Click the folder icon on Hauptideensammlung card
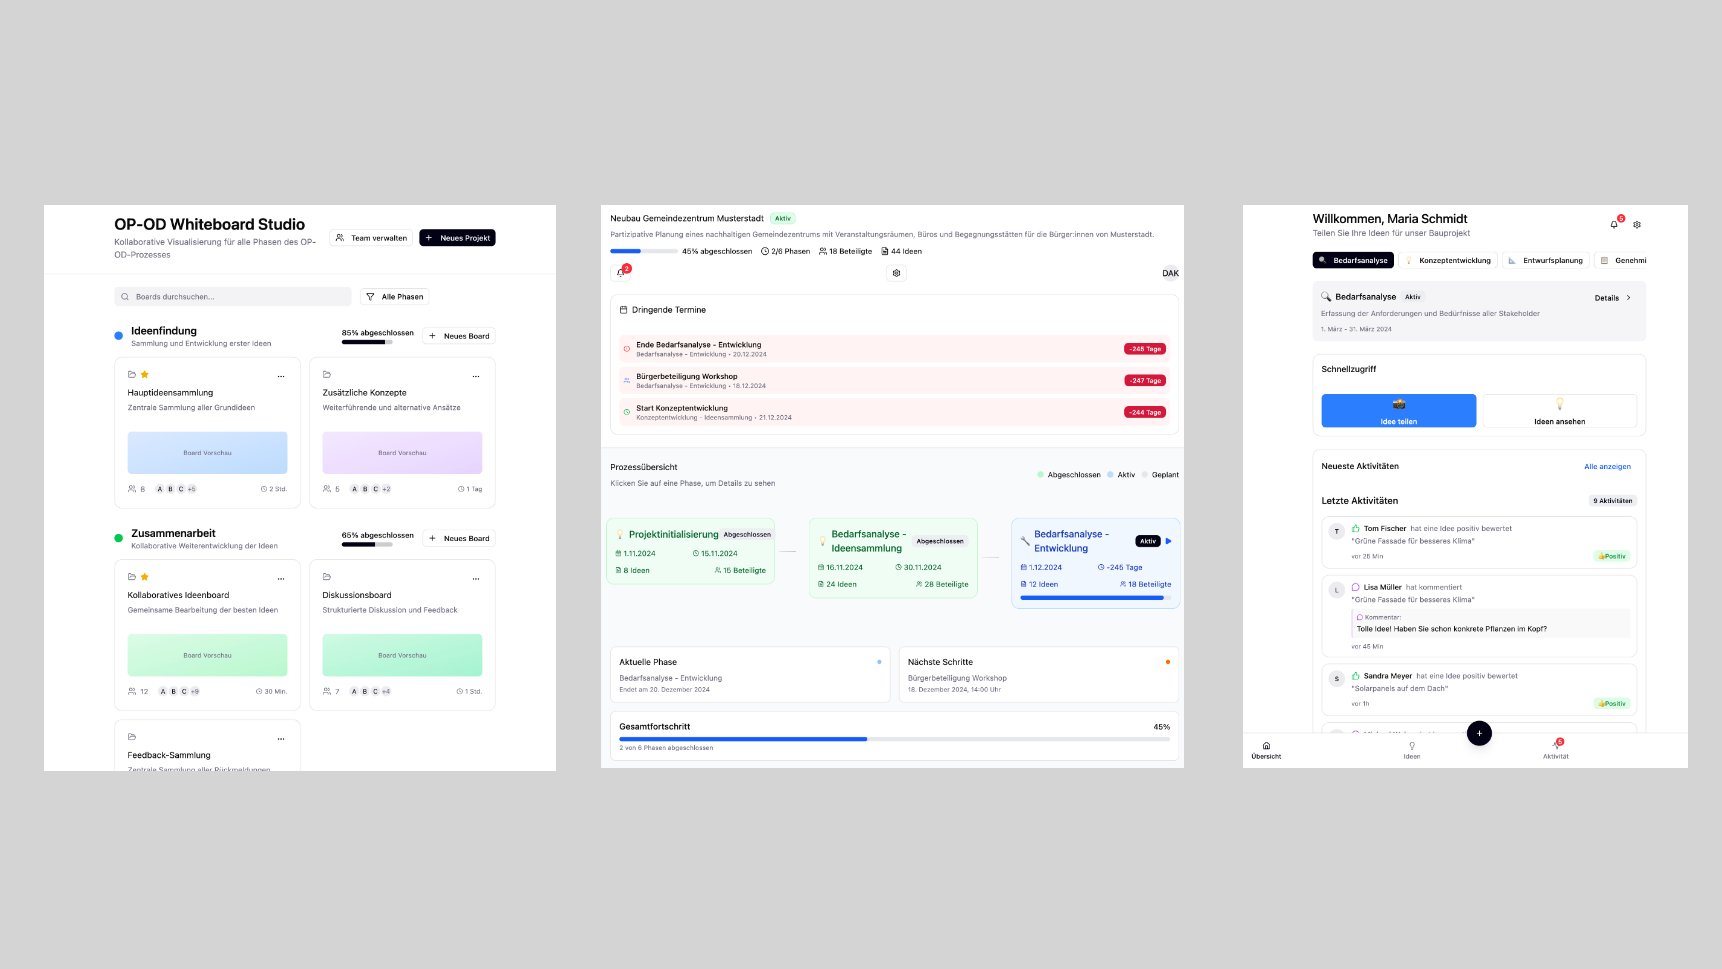Screen dimensions: 1722x969 pos(132,375)
